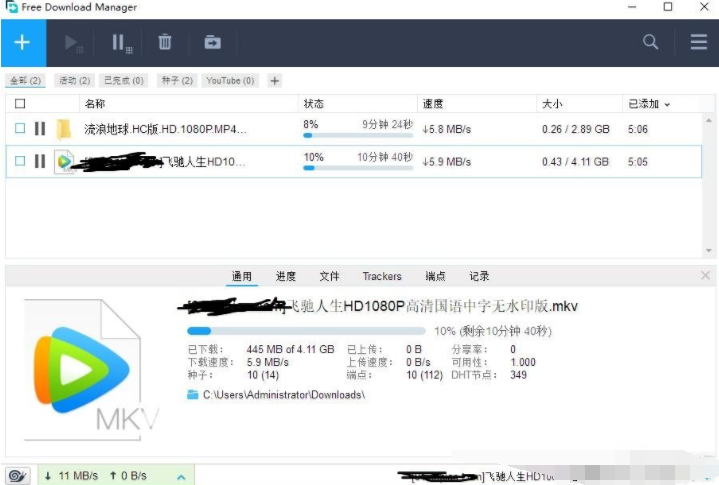Check the 流浪地球 row checkbox
The width and height of the screenshot is (719, 485).
[x=20, y=128]
